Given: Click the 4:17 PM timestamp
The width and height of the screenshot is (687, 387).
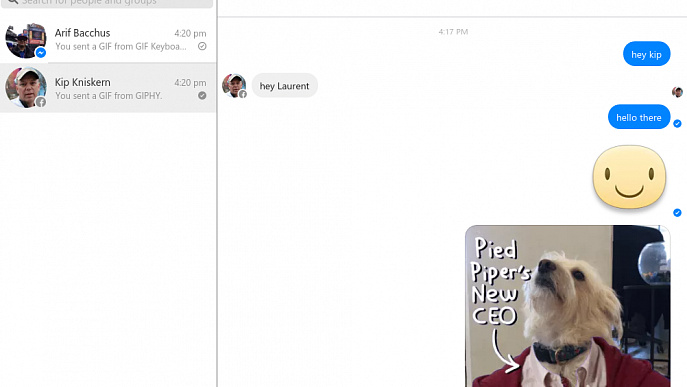Looking at the screenshot, I should (453, 32).
